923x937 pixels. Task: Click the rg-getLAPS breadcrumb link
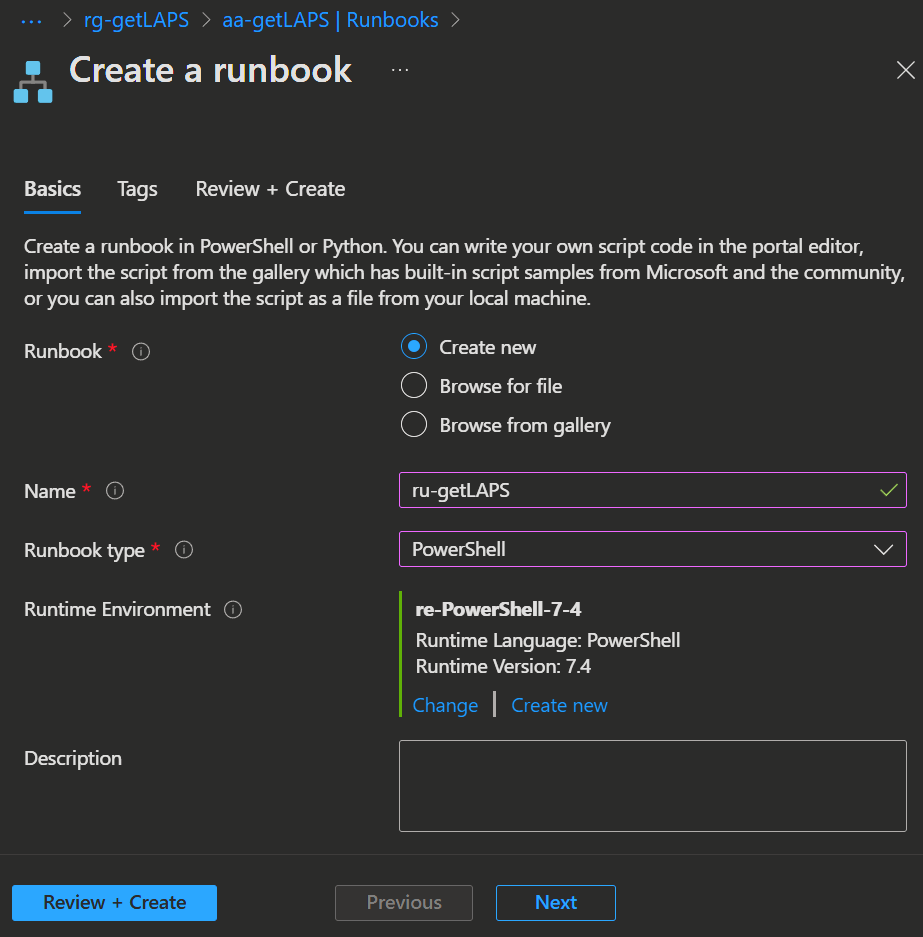pyautogui.click(x=137, y=20)
